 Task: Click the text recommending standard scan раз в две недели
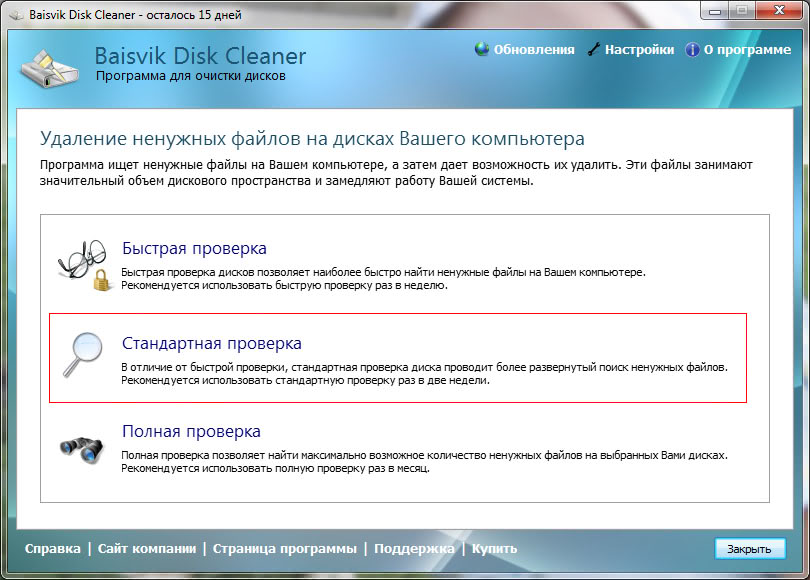click(x=305, y=381)
